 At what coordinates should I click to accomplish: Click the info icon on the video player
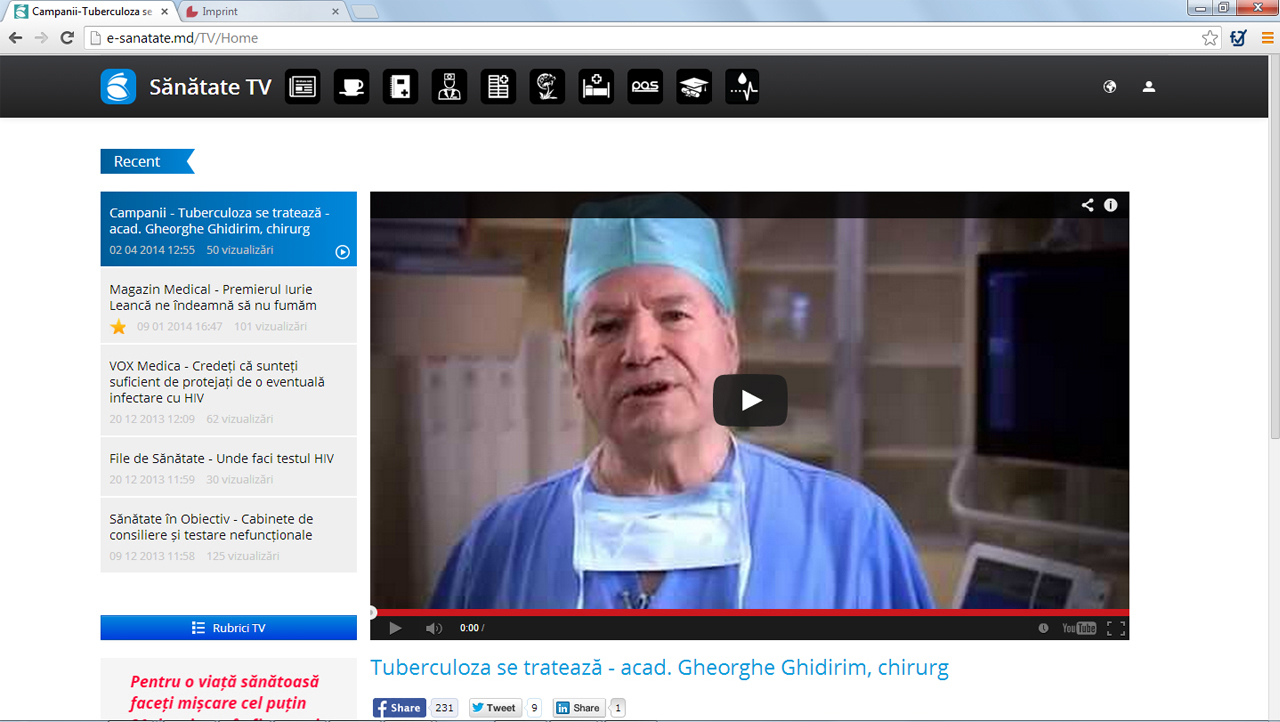(x=1110, y=204)
